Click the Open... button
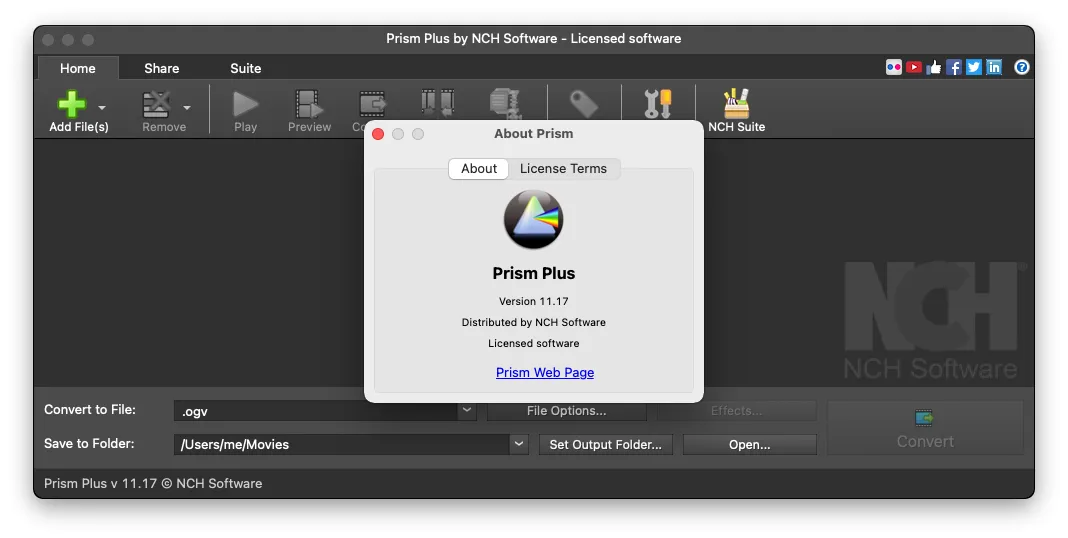The width and height of the screenshot is (1068, 538). click(750, 444)
